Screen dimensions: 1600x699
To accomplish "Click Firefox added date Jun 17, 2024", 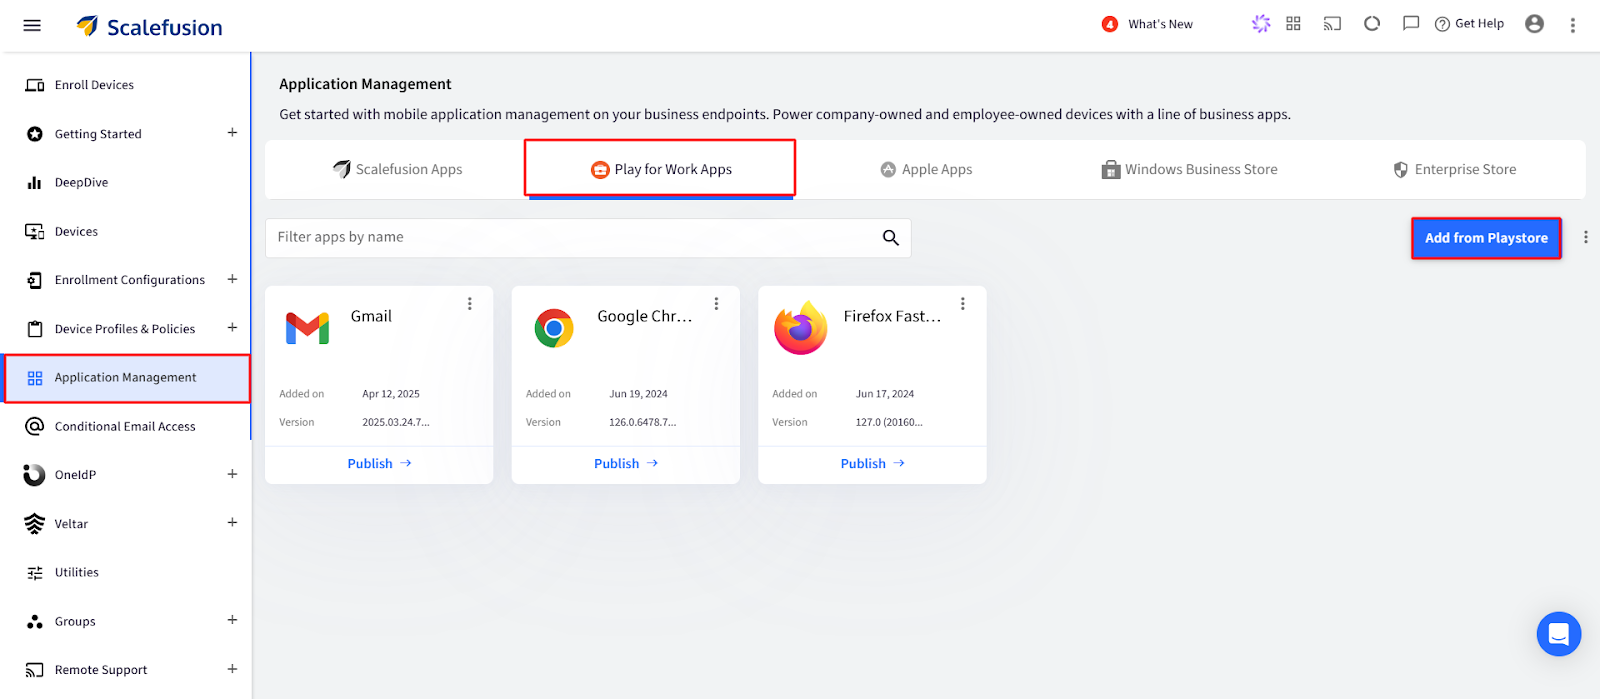I will click(885, 394).
